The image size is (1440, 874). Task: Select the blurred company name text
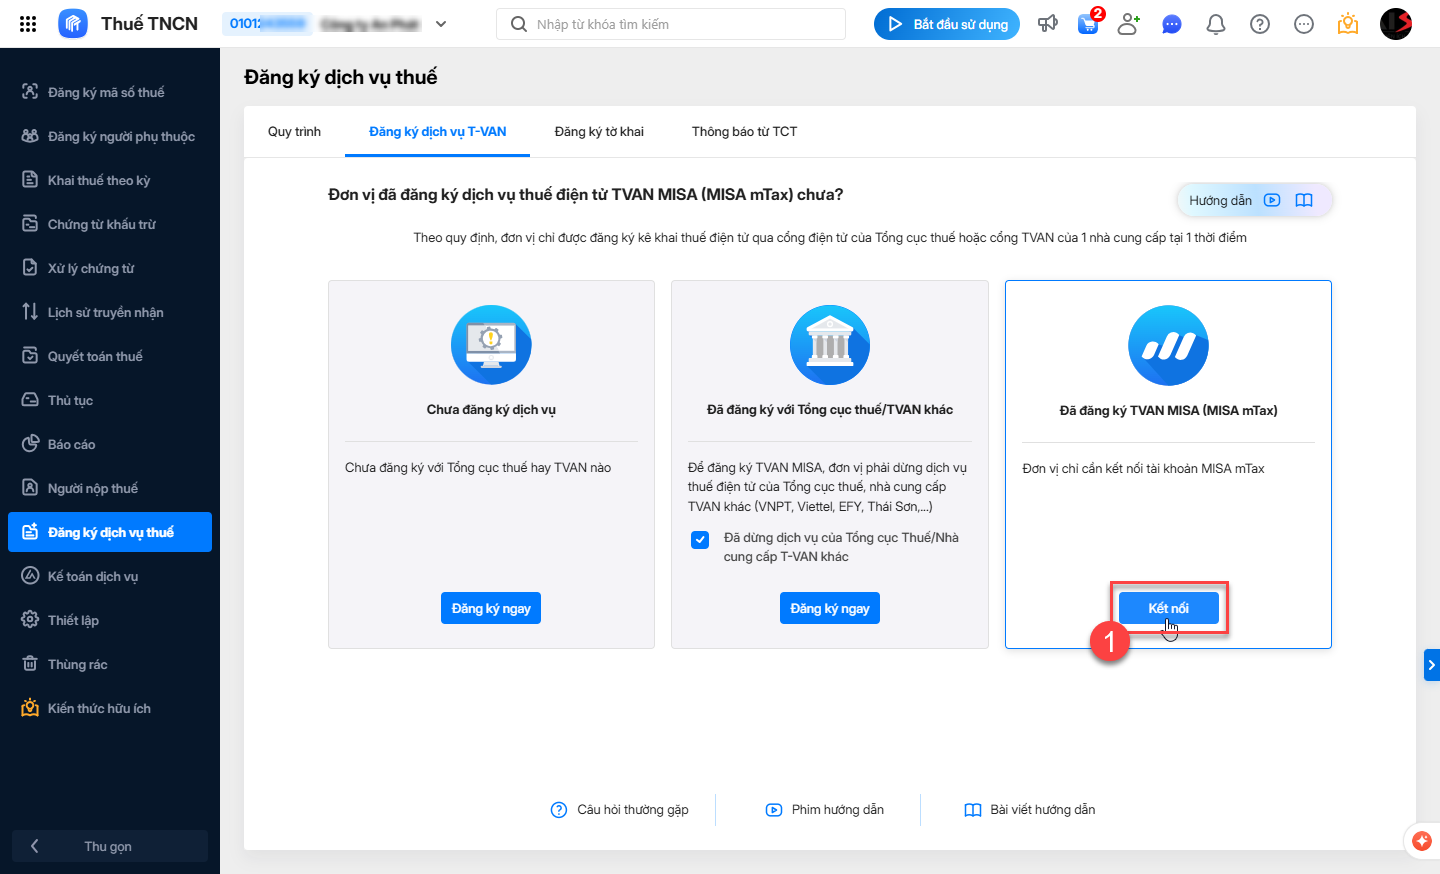click(370, 24)
